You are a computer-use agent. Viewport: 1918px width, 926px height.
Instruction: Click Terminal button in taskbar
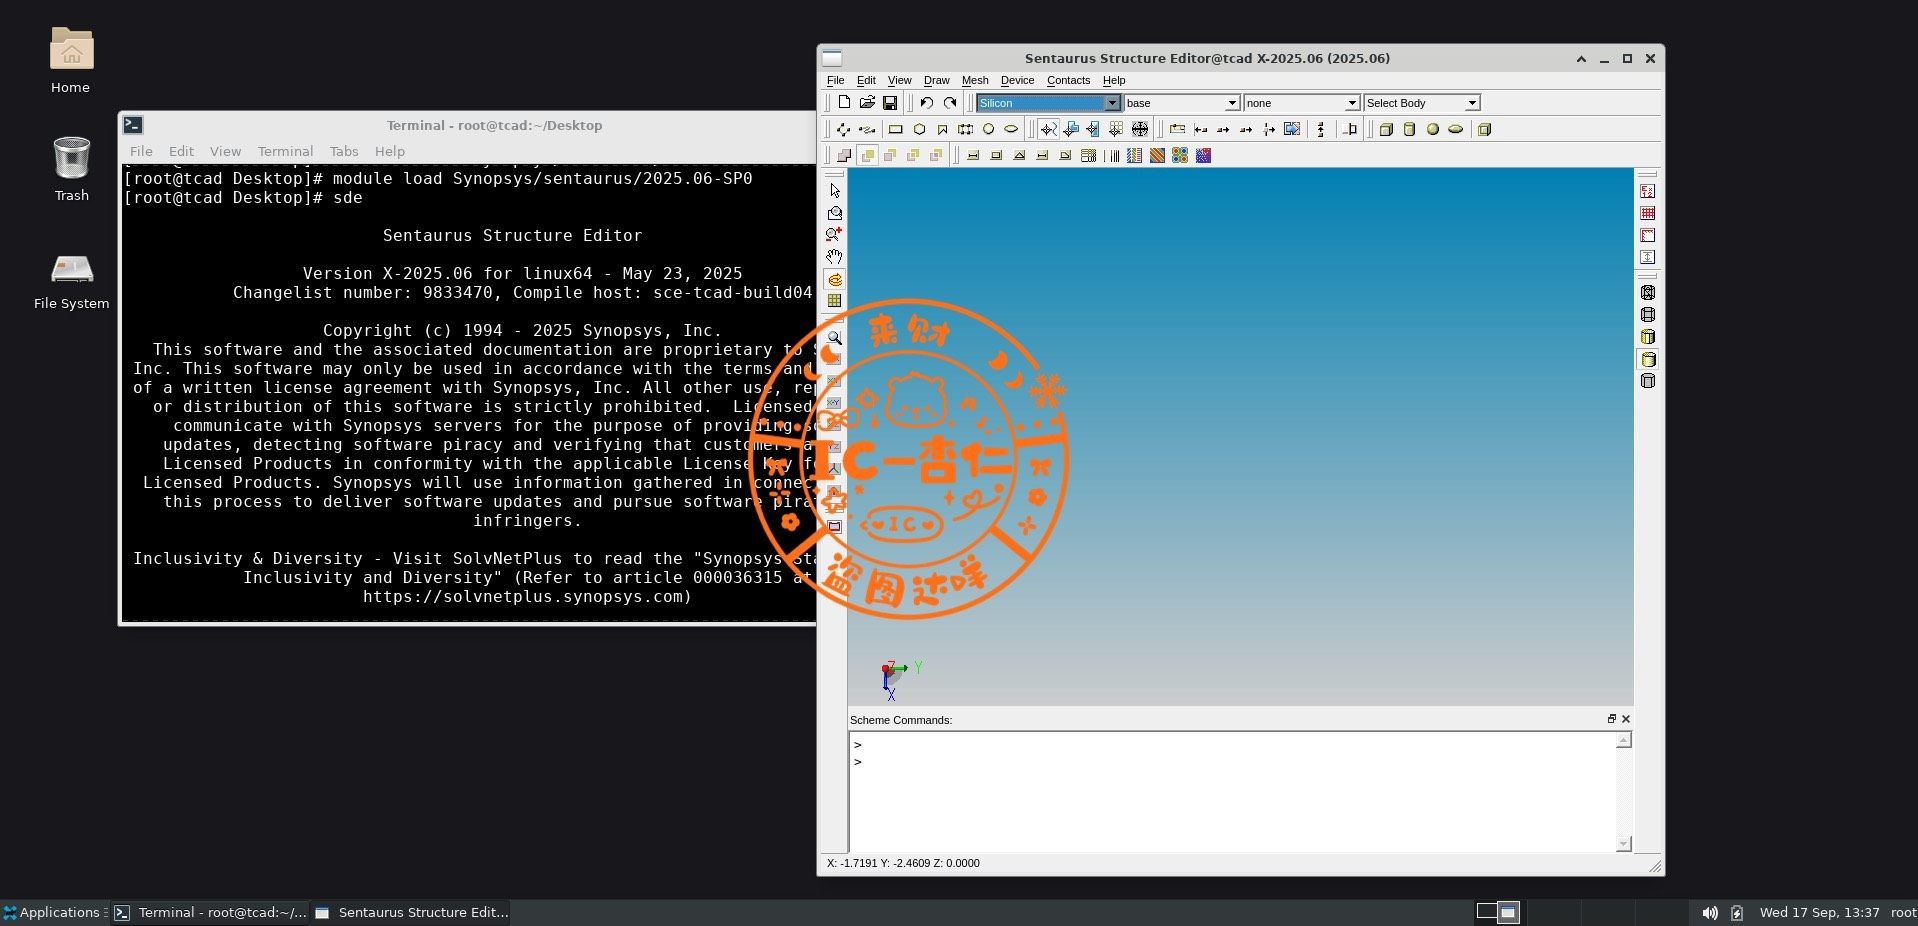(x=211, y=912)
